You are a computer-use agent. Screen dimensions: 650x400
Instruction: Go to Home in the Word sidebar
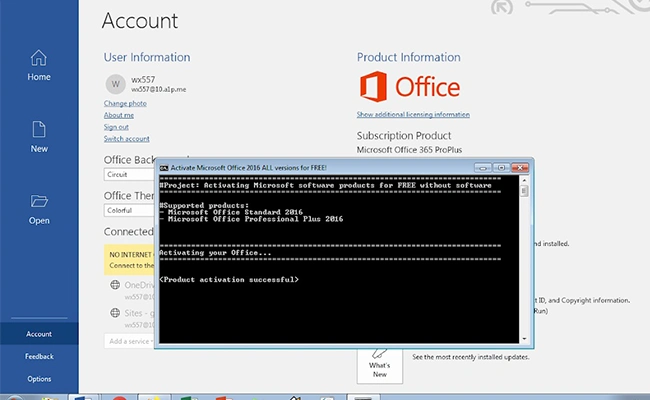coord(39,65)
